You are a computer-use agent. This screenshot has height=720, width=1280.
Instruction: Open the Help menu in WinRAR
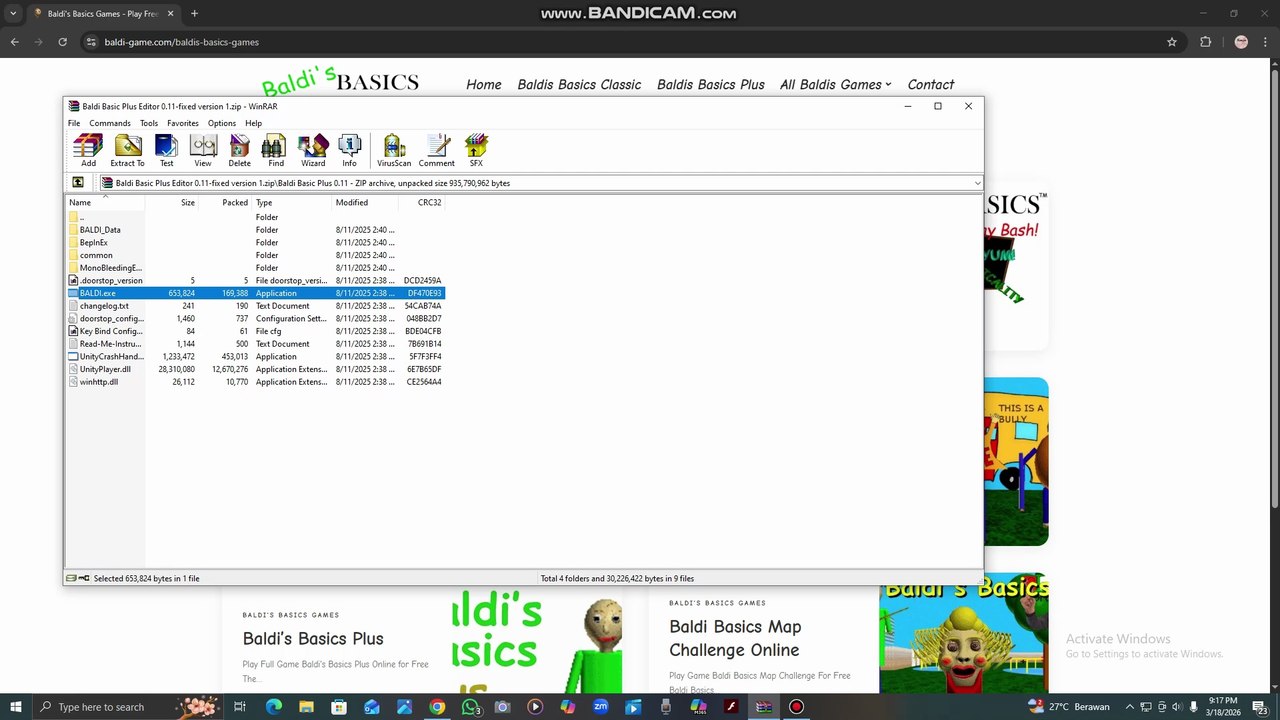tap(254, 123)
